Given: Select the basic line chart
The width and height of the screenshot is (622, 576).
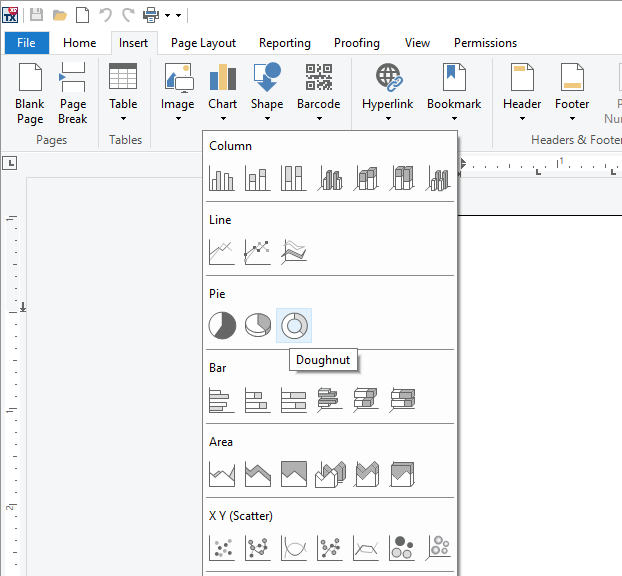Looking at the screenshot, I should click(222, 252).
